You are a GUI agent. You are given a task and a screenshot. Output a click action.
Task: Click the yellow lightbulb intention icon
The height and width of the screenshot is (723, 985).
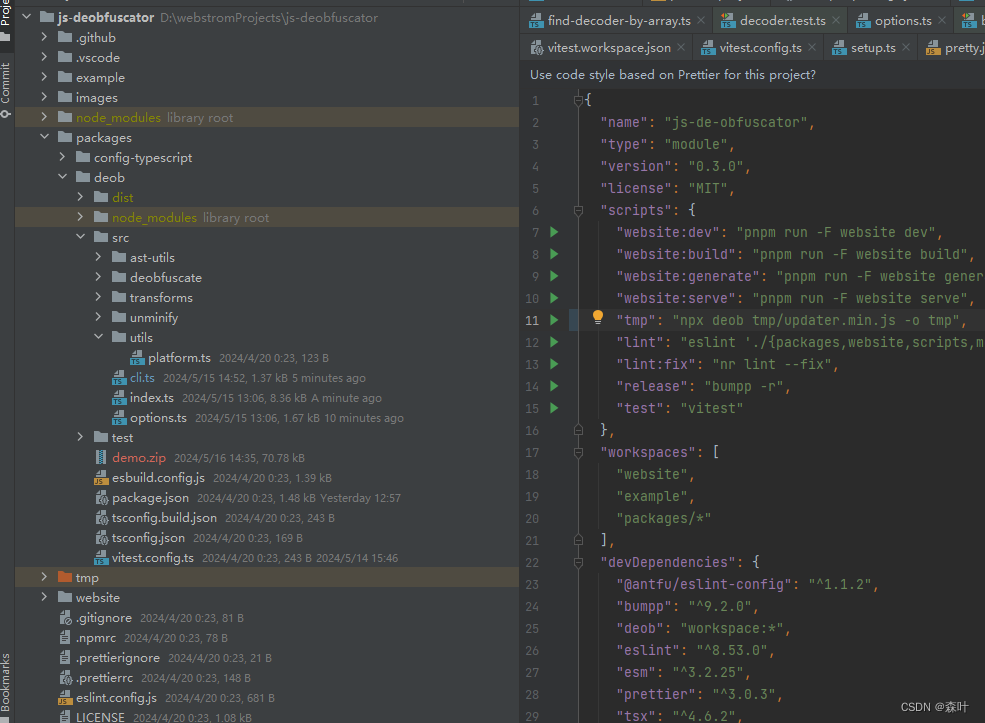tap(597, 317)
